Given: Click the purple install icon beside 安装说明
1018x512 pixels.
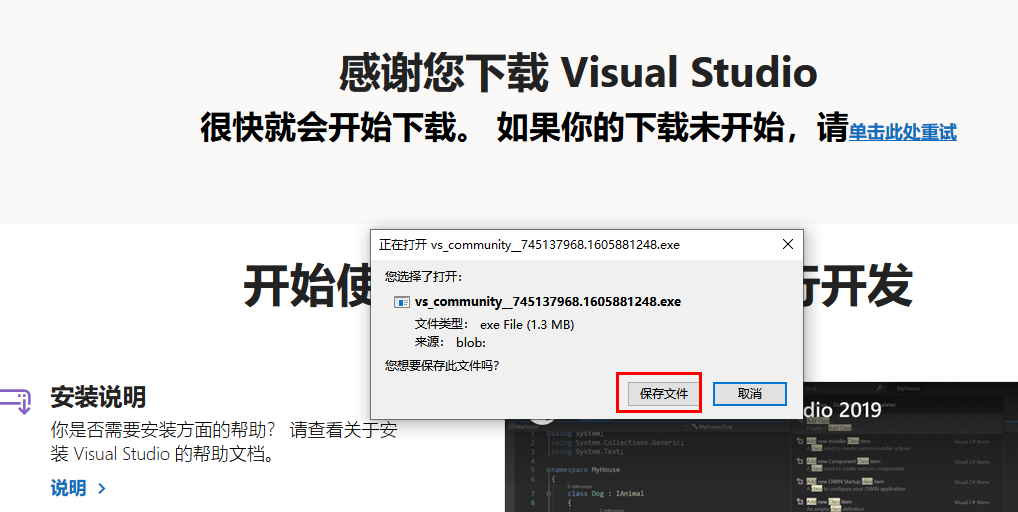Looking at the screenshot, I should 15,401.
